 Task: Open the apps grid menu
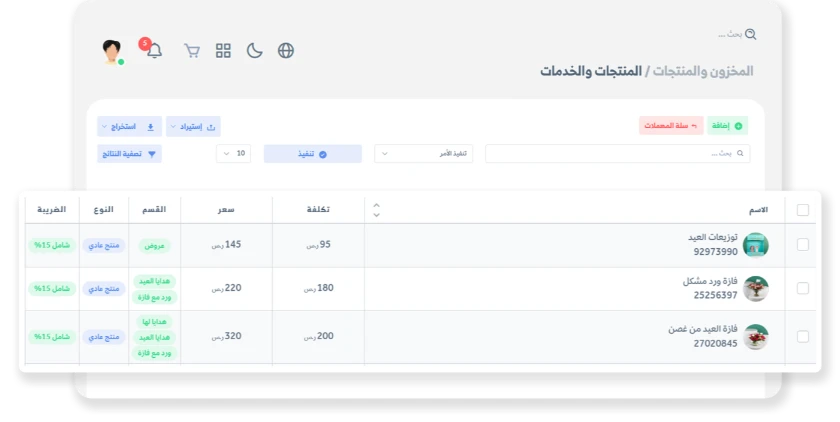click(x=223, y=51)
